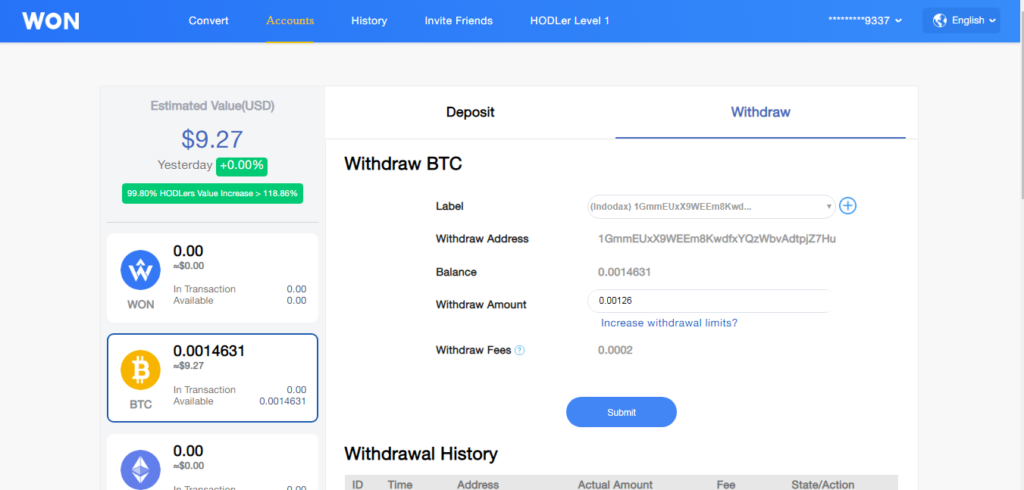Open Invite Friends page
1024x490 pixels.
point(458,21)
